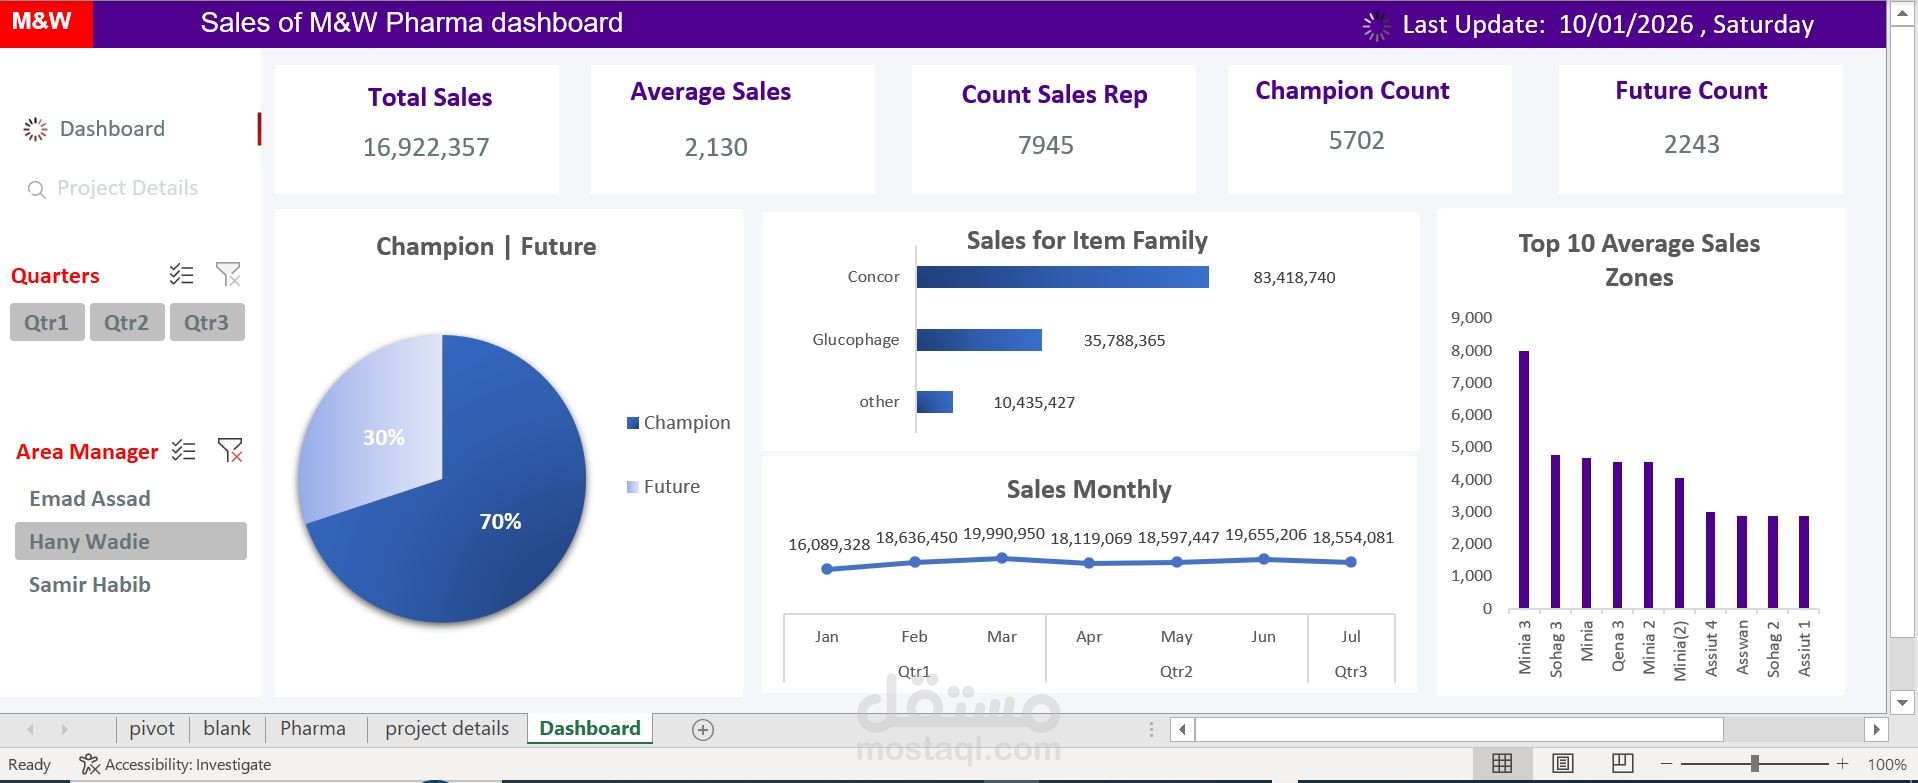Select Qtr2 in Quarters slicer
The image size is (1918, 783).
coord(127,323)
